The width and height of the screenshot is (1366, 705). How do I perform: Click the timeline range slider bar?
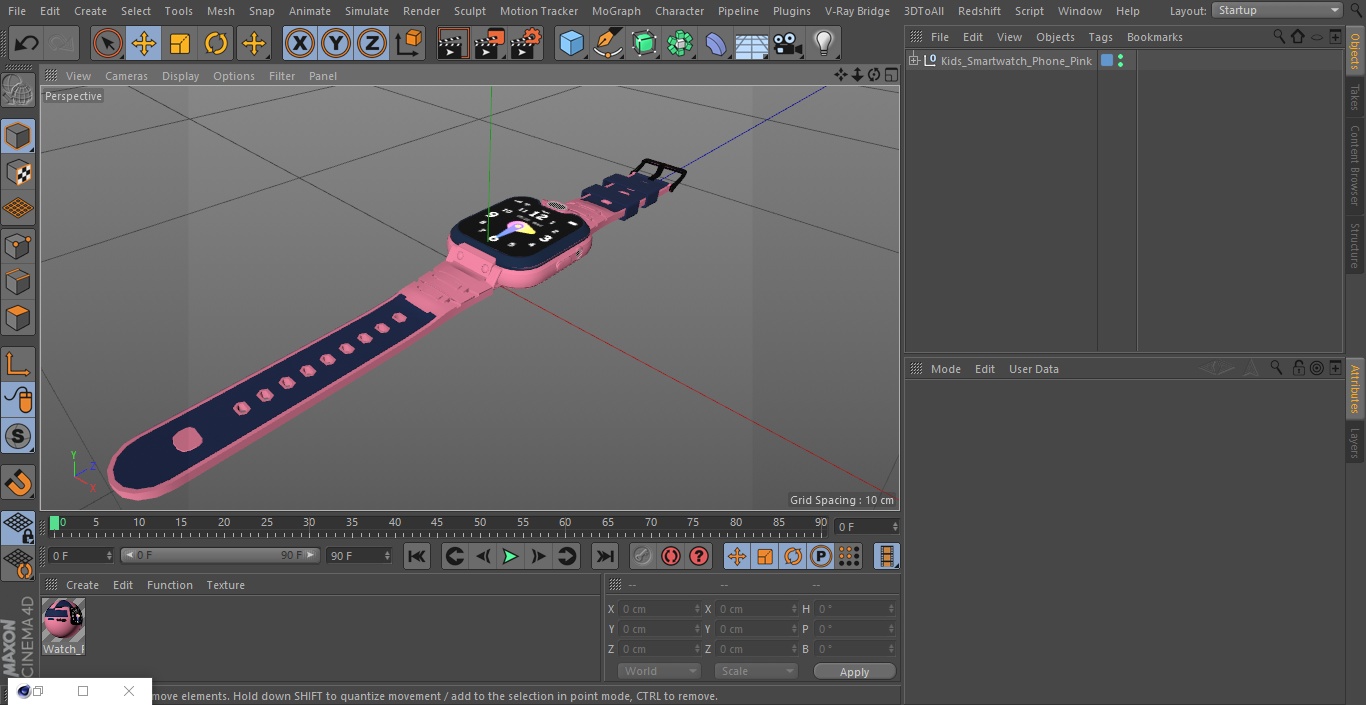pos(220,555)
